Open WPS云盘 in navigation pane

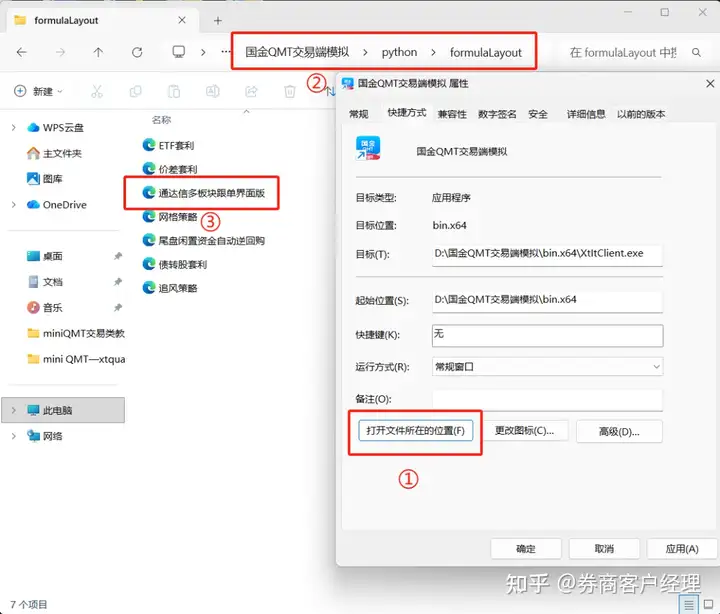pyautogui.click(x=55, y=128)
